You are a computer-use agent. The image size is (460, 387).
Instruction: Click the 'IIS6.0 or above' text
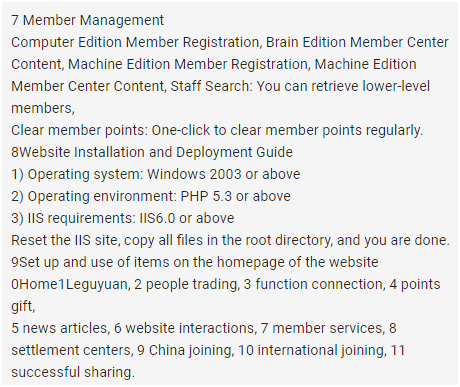pyautogui.click(x=187, y=218)
